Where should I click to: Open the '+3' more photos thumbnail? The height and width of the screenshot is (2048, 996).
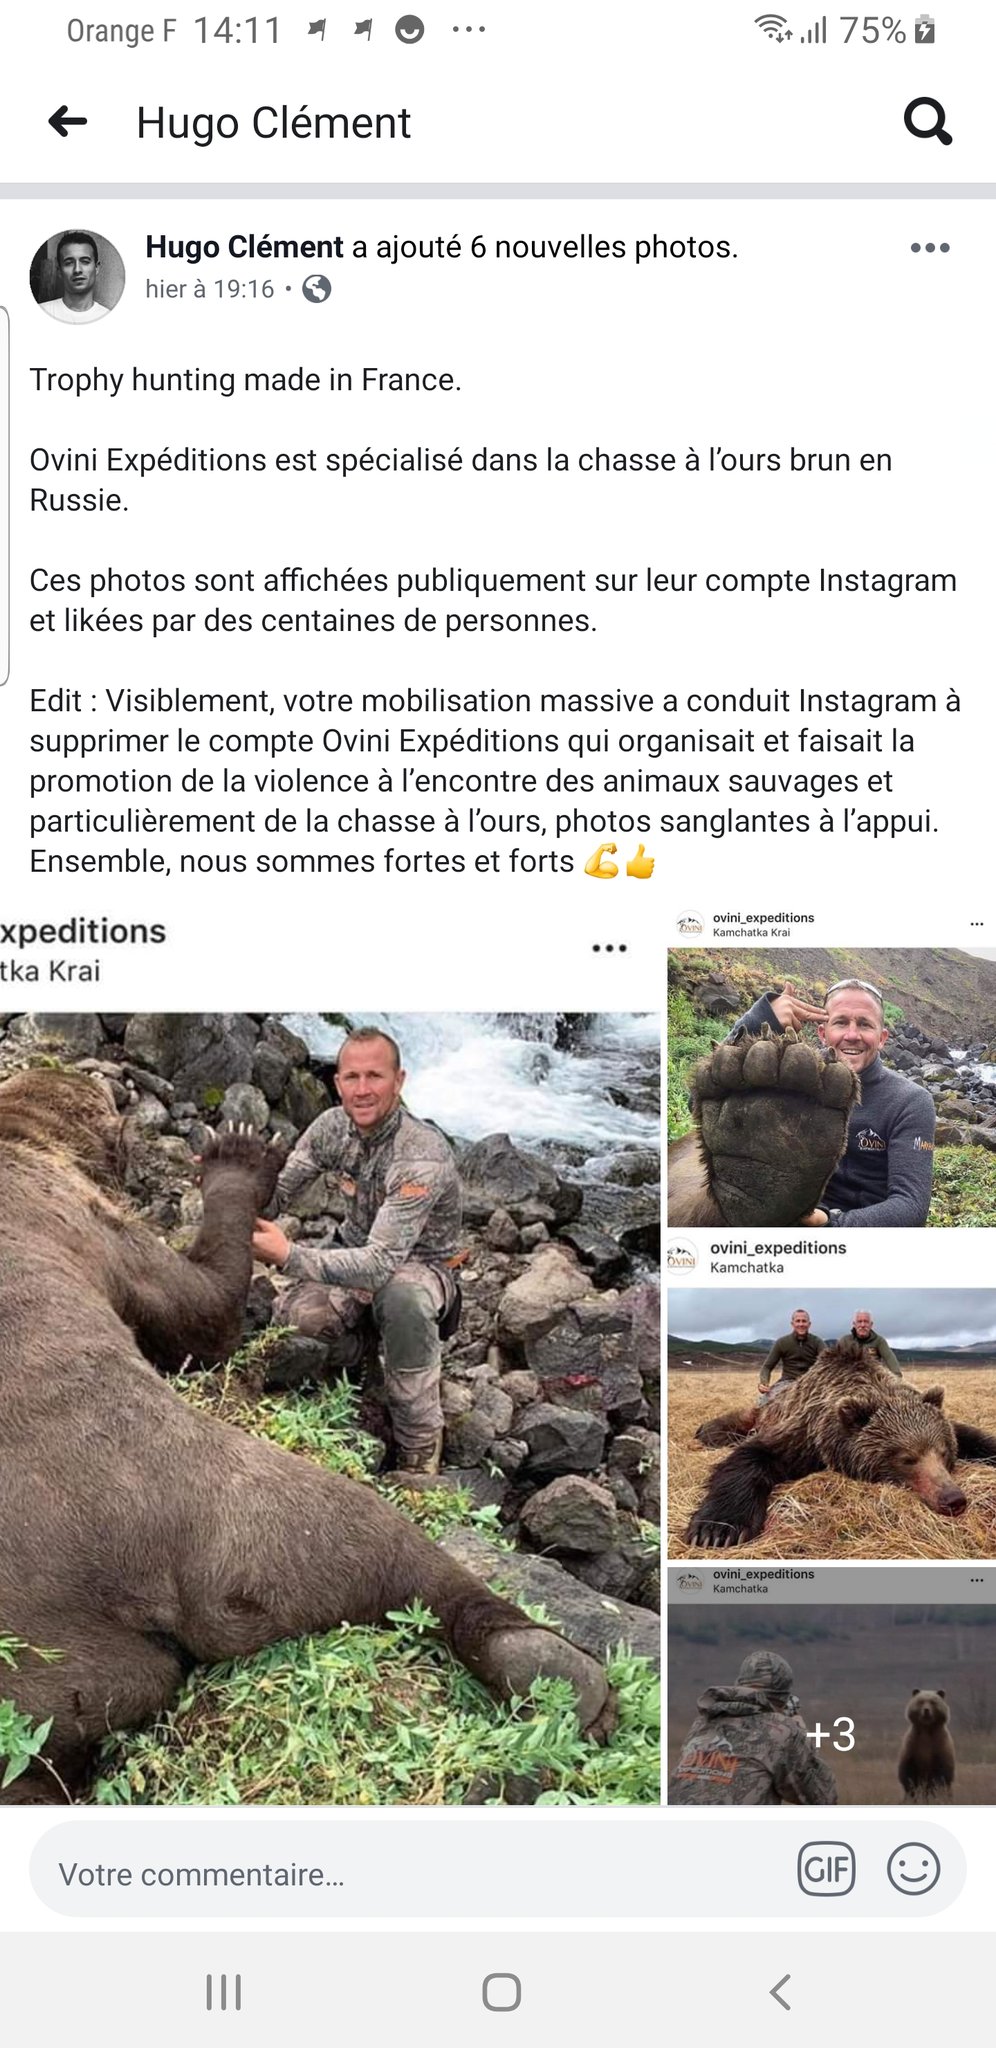pos(832,1686)
